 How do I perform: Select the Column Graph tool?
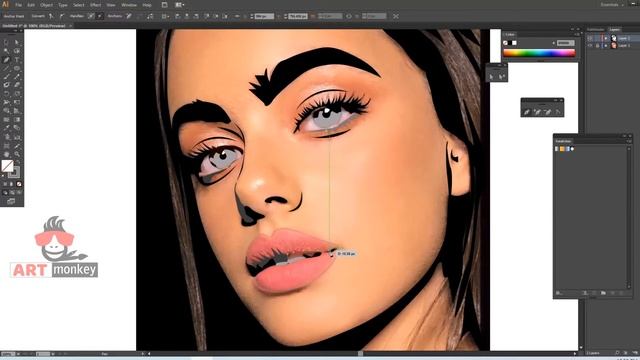17,137
